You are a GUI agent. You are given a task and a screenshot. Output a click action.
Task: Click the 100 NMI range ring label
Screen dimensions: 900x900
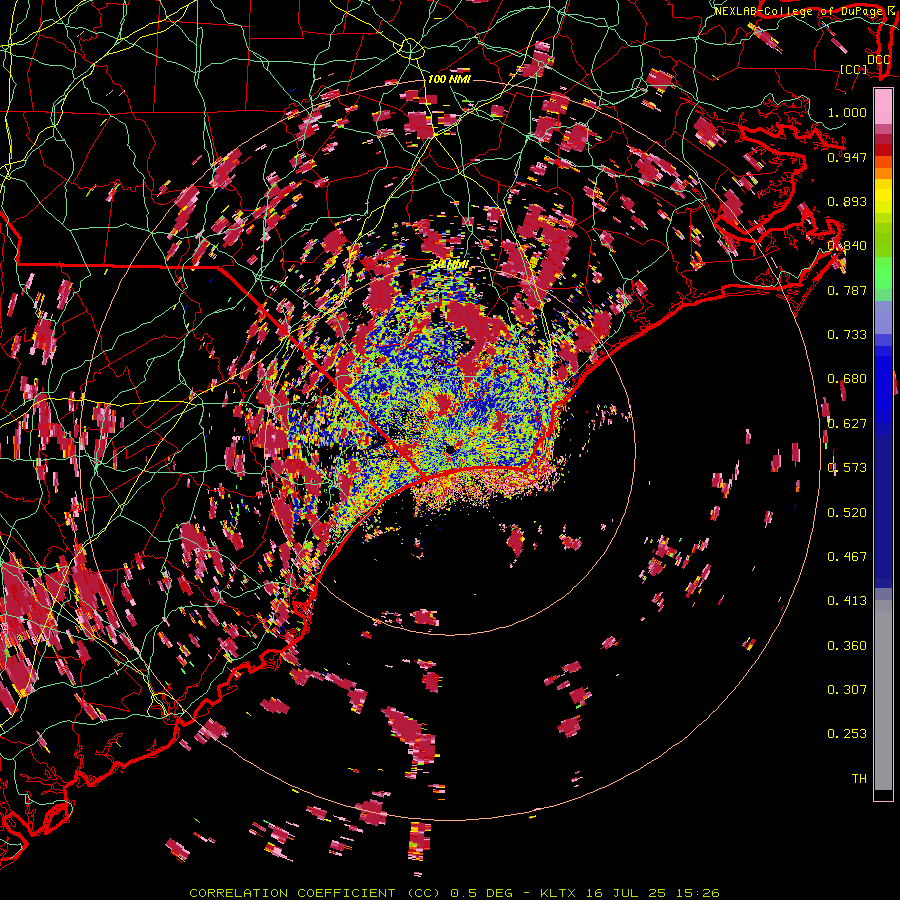(x=449, y=79)
